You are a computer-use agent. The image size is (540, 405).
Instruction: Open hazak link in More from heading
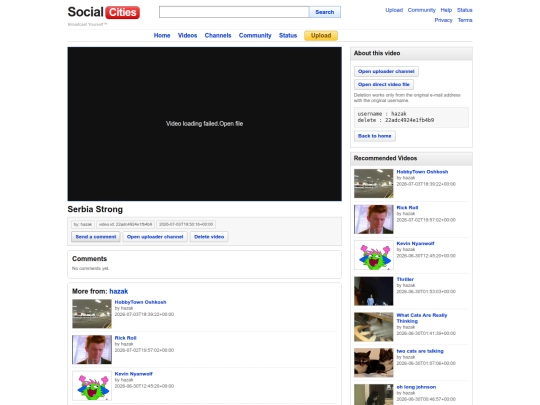pyautogui.click(x=118, y=291)
